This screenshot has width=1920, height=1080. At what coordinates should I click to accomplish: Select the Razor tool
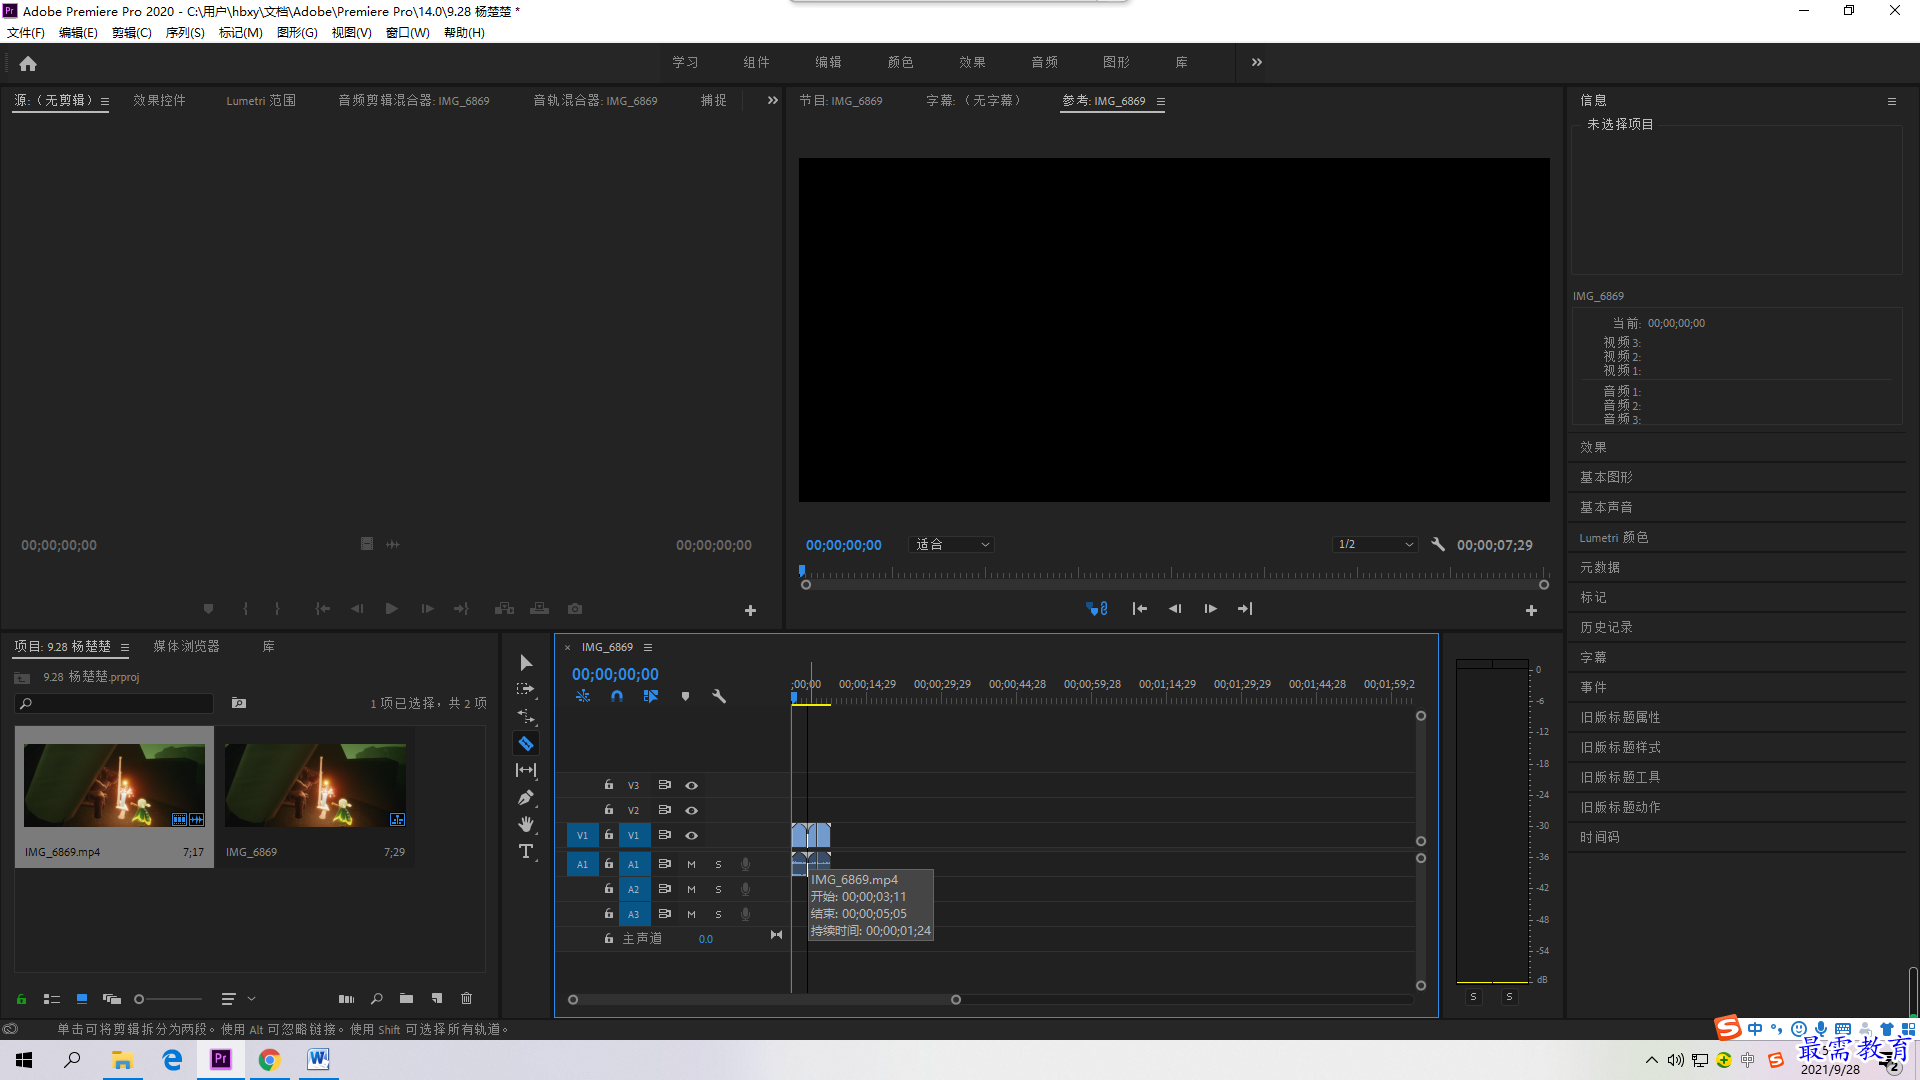526,743
